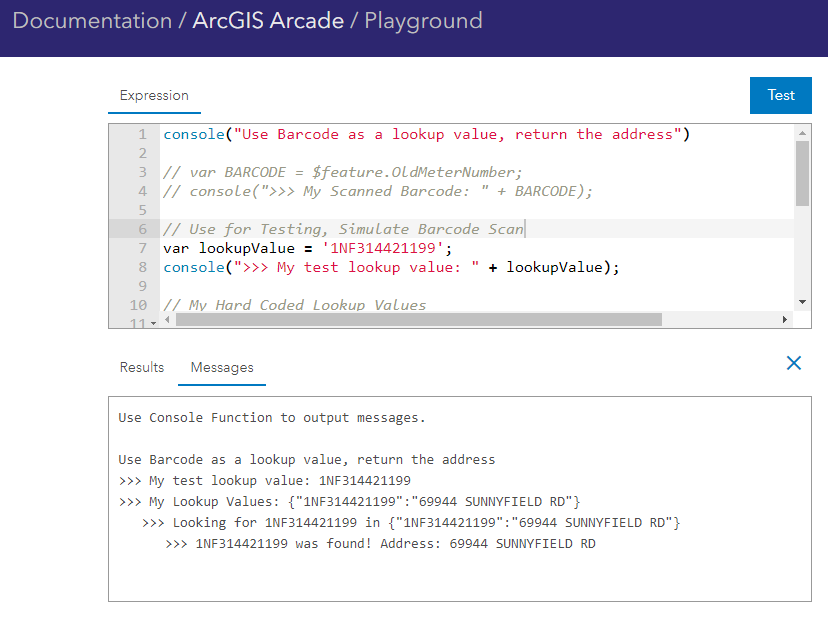Open the Documentation breadcrumb link
Screen dimensions: 828x624
click(92, 20)
